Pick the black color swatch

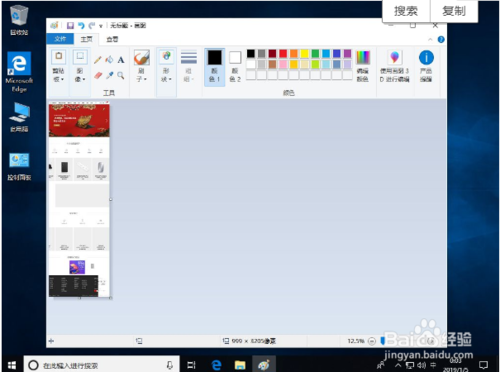click(251, 53)
